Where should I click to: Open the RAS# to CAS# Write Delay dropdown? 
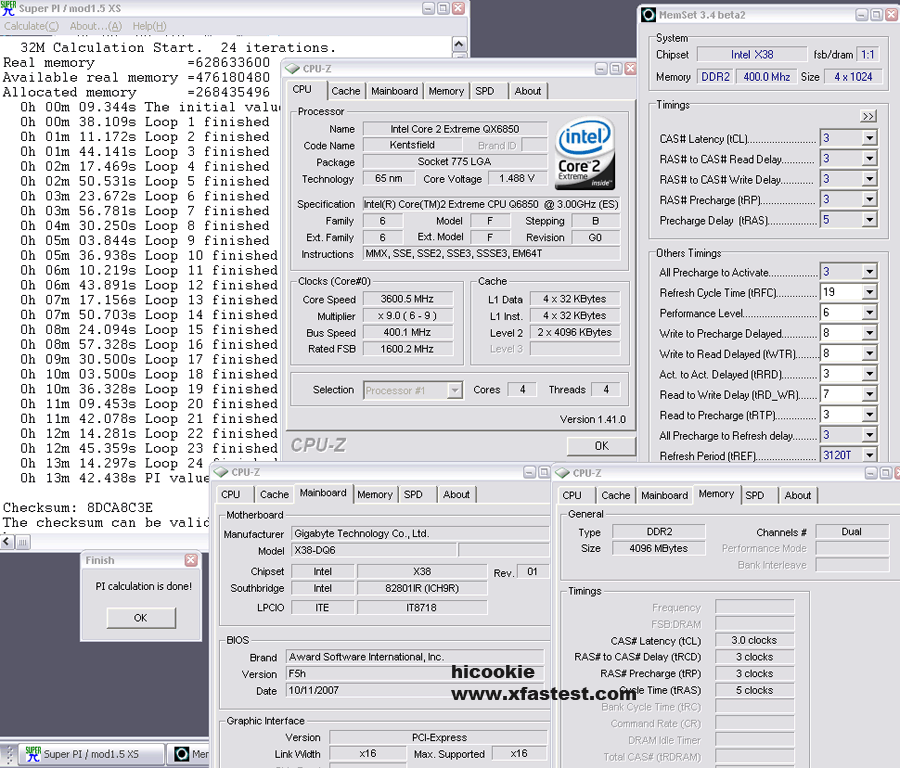(x=870, y=180)
